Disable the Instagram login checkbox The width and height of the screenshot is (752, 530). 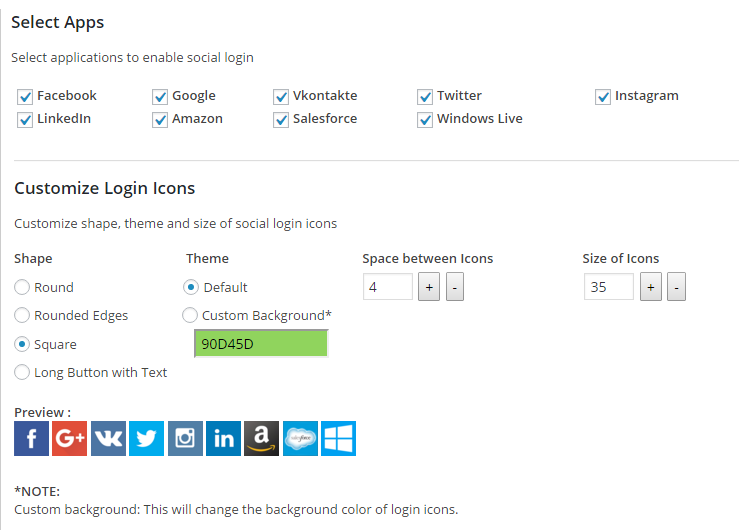603,97
